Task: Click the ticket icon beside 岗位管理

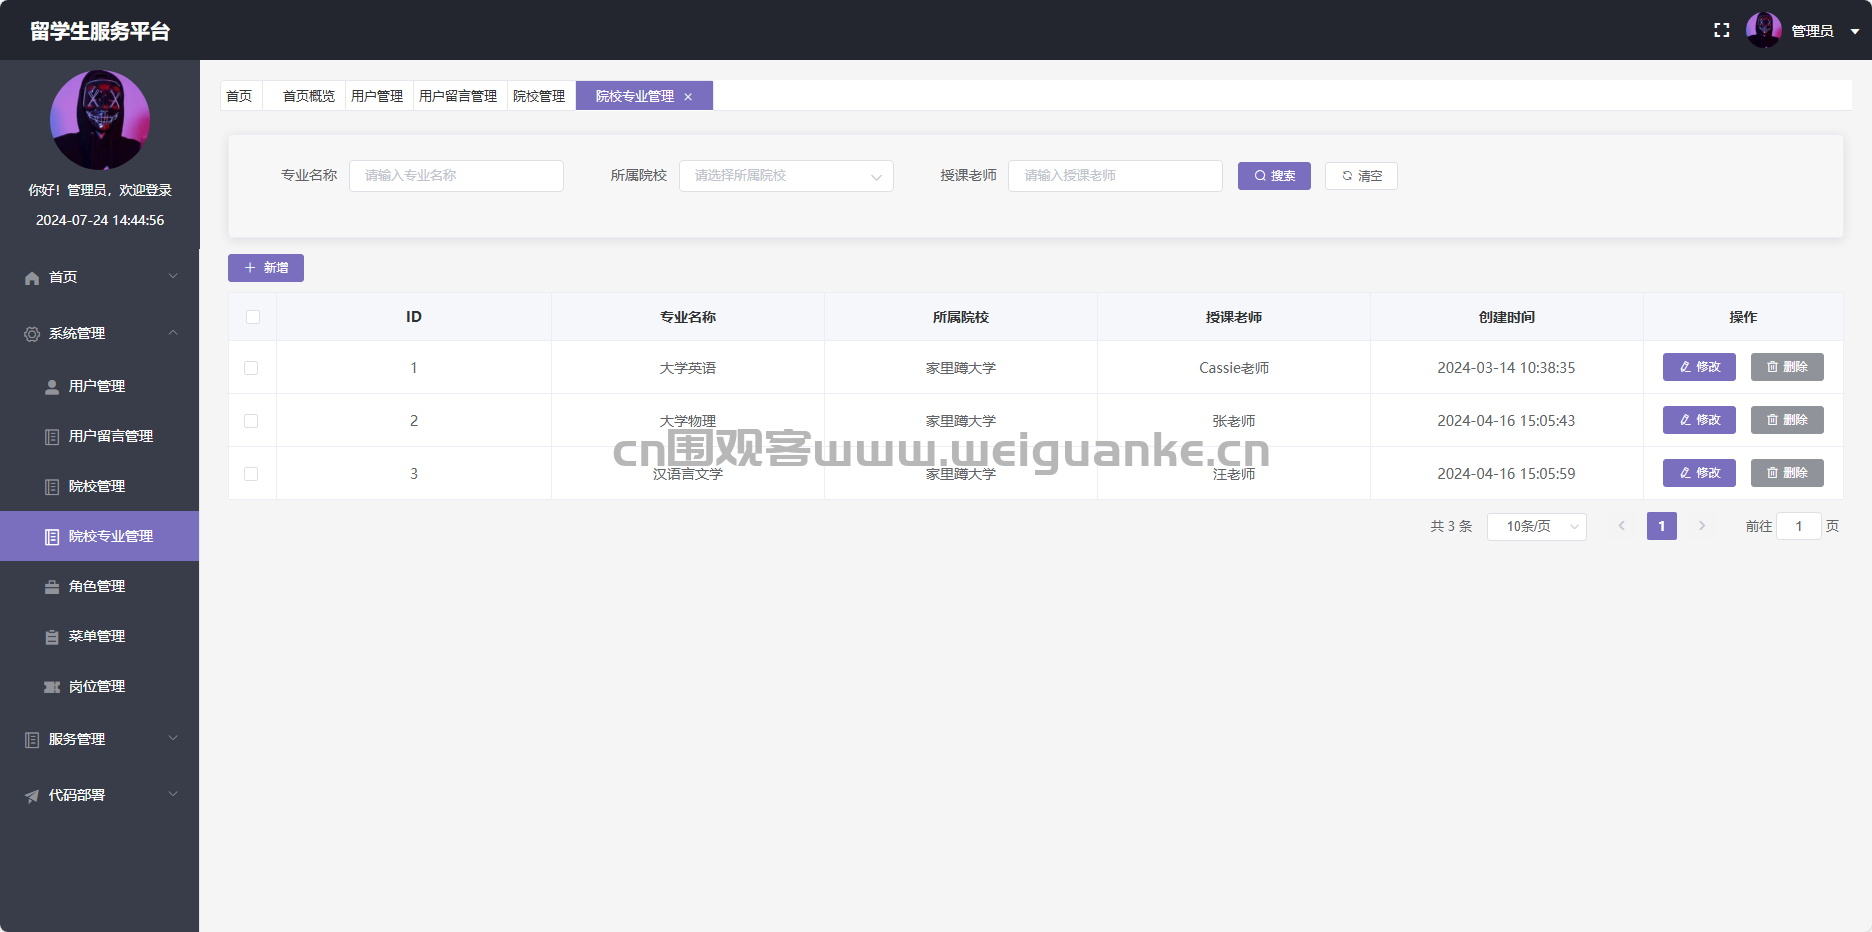Action: point(52,687)
